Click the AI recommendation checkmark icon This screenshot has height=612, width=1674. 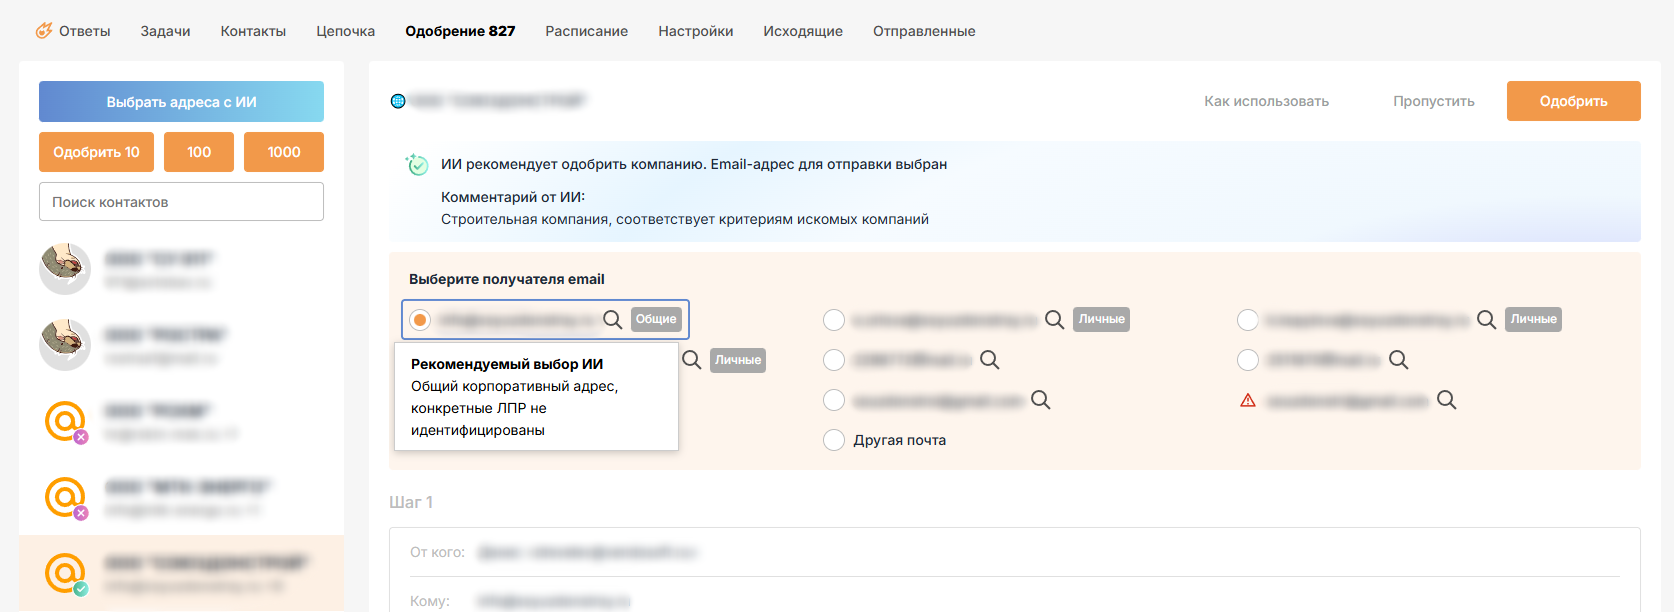pyautogui.click(x=417, y=164)
